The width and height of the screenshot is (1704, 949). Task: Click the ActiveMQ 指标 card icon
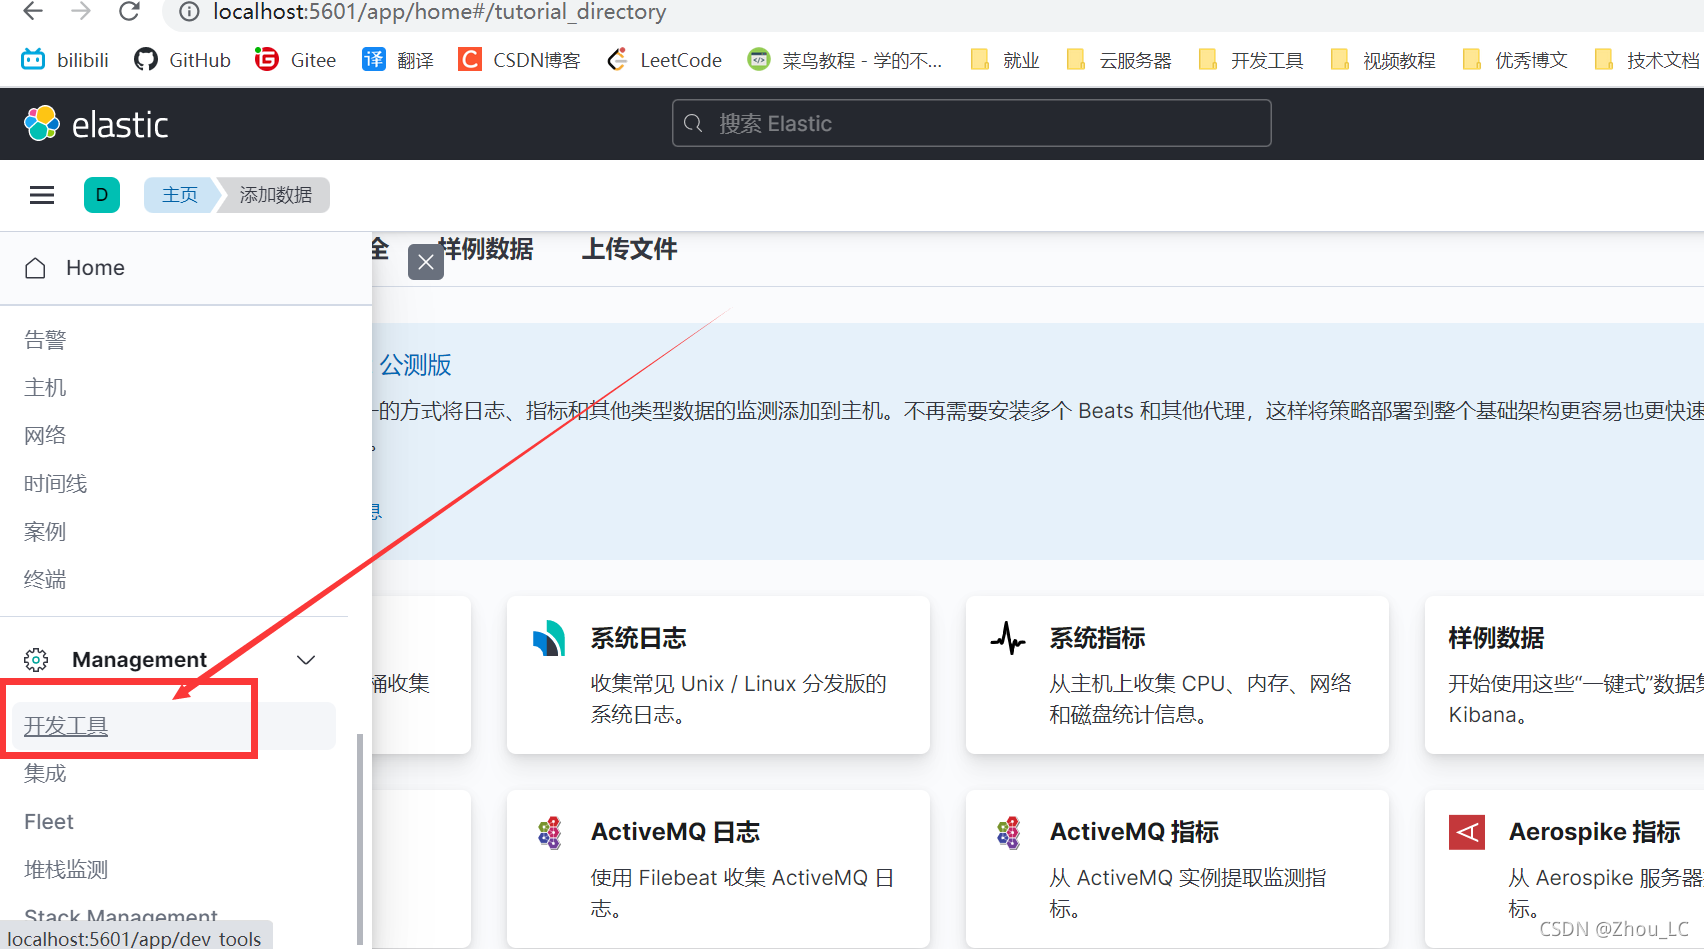click(x=1008, y=832)
